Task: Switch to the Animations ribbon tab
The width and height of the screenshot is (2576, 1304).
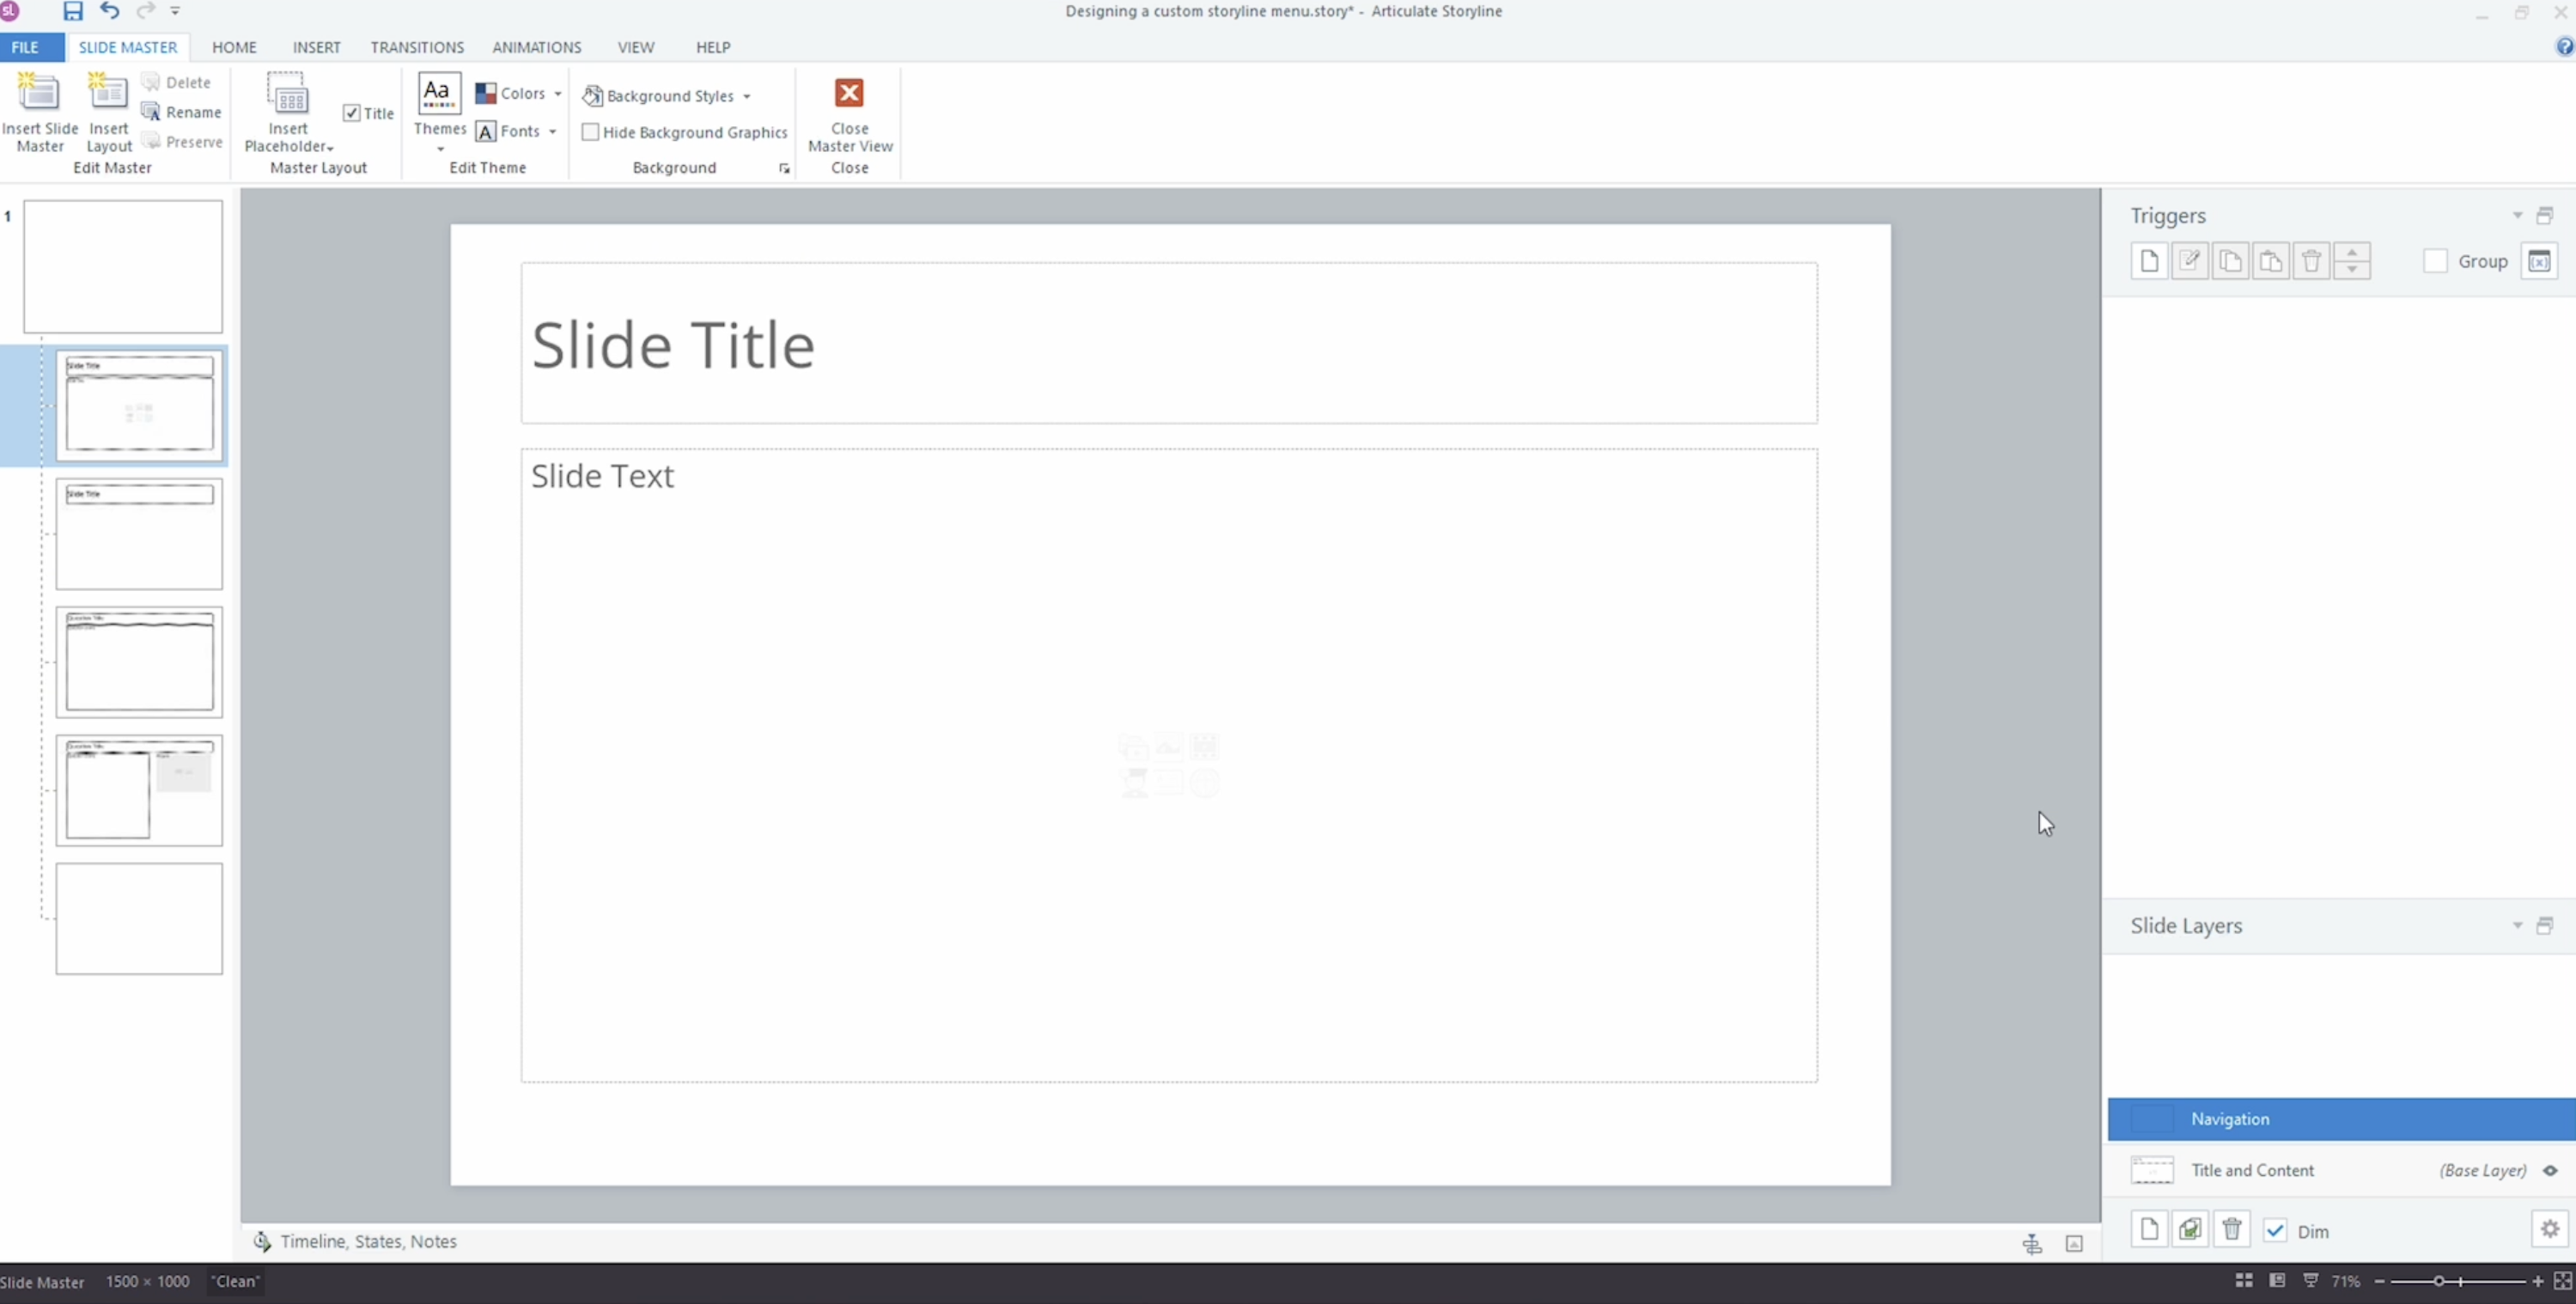Action: pos(537,47)
